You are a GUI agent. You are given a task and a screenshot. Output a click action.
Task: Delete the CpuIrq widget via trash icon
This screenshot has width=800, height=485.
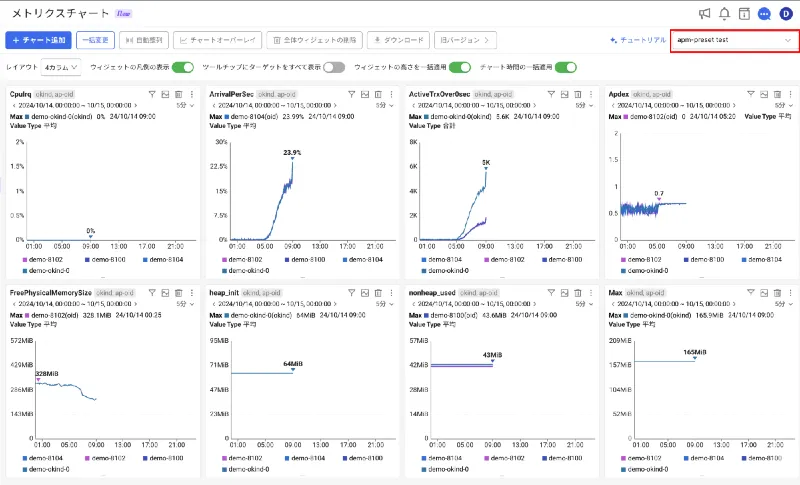179,94
